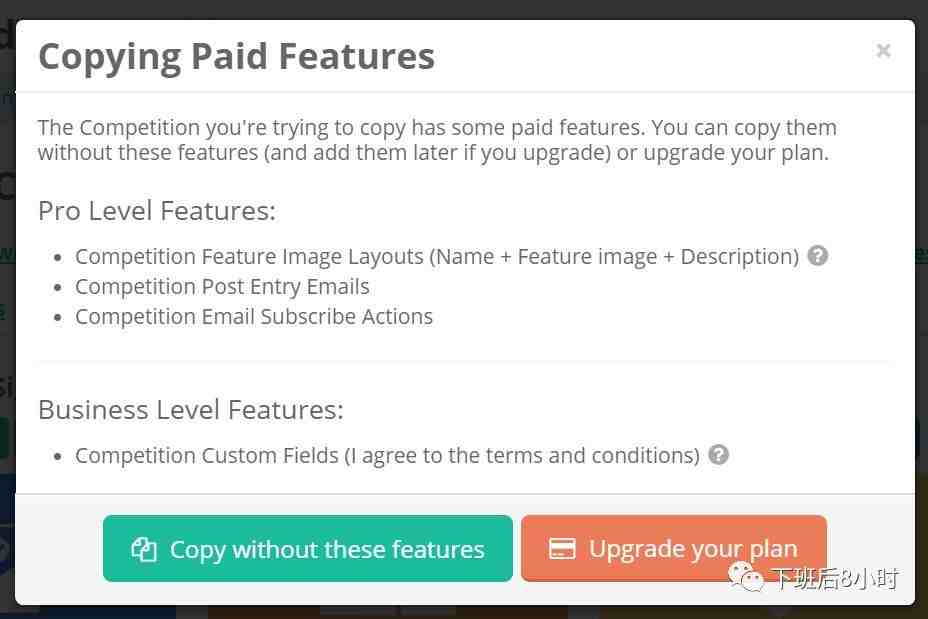The width and height of the screenshot is (928, 619).
Task: Select Competition Email Subscribe Actions item
Action: (254, 317)
